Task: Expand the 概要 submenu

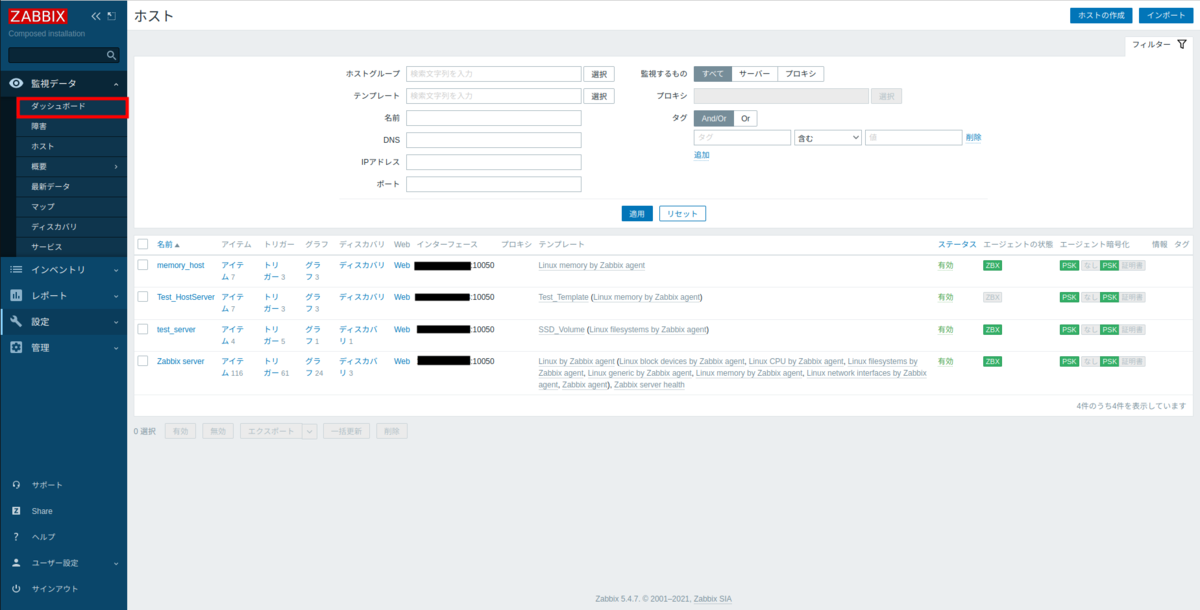Action: 116,166
